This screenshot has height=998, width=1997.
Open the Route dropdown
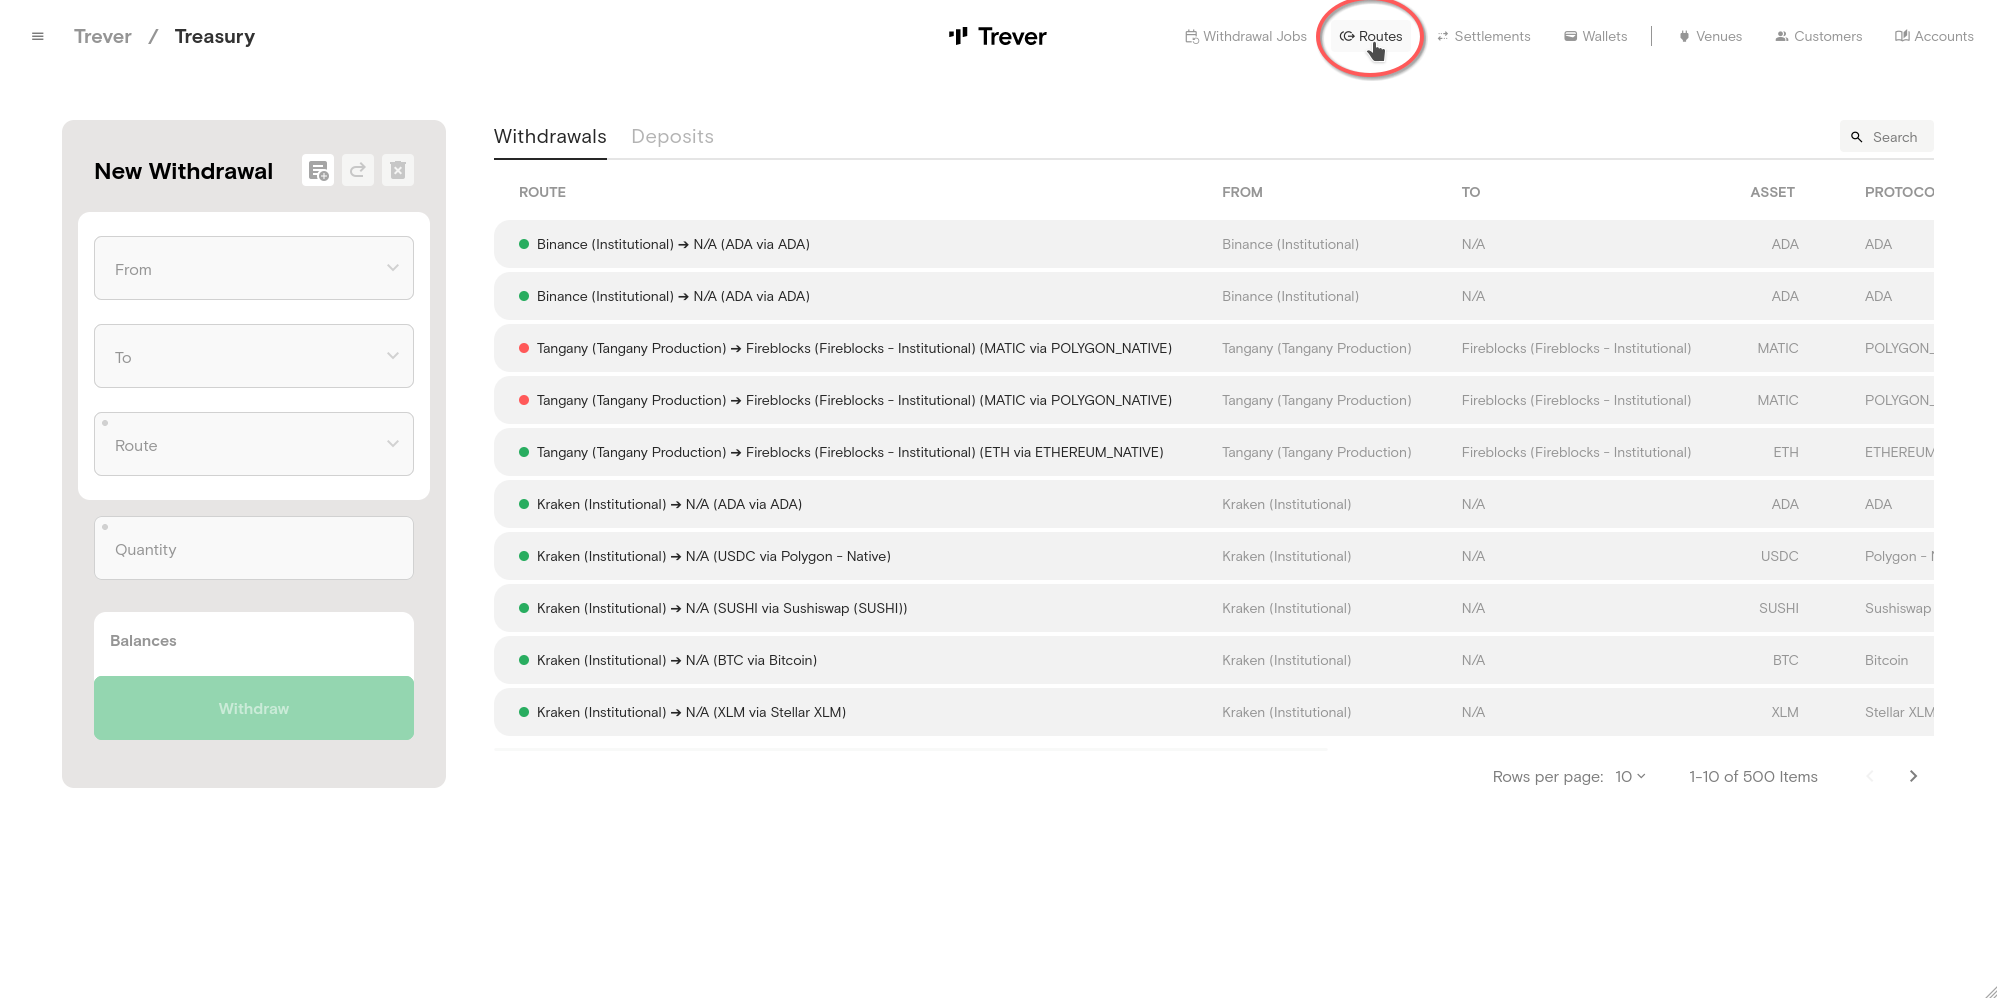(254, 444)
